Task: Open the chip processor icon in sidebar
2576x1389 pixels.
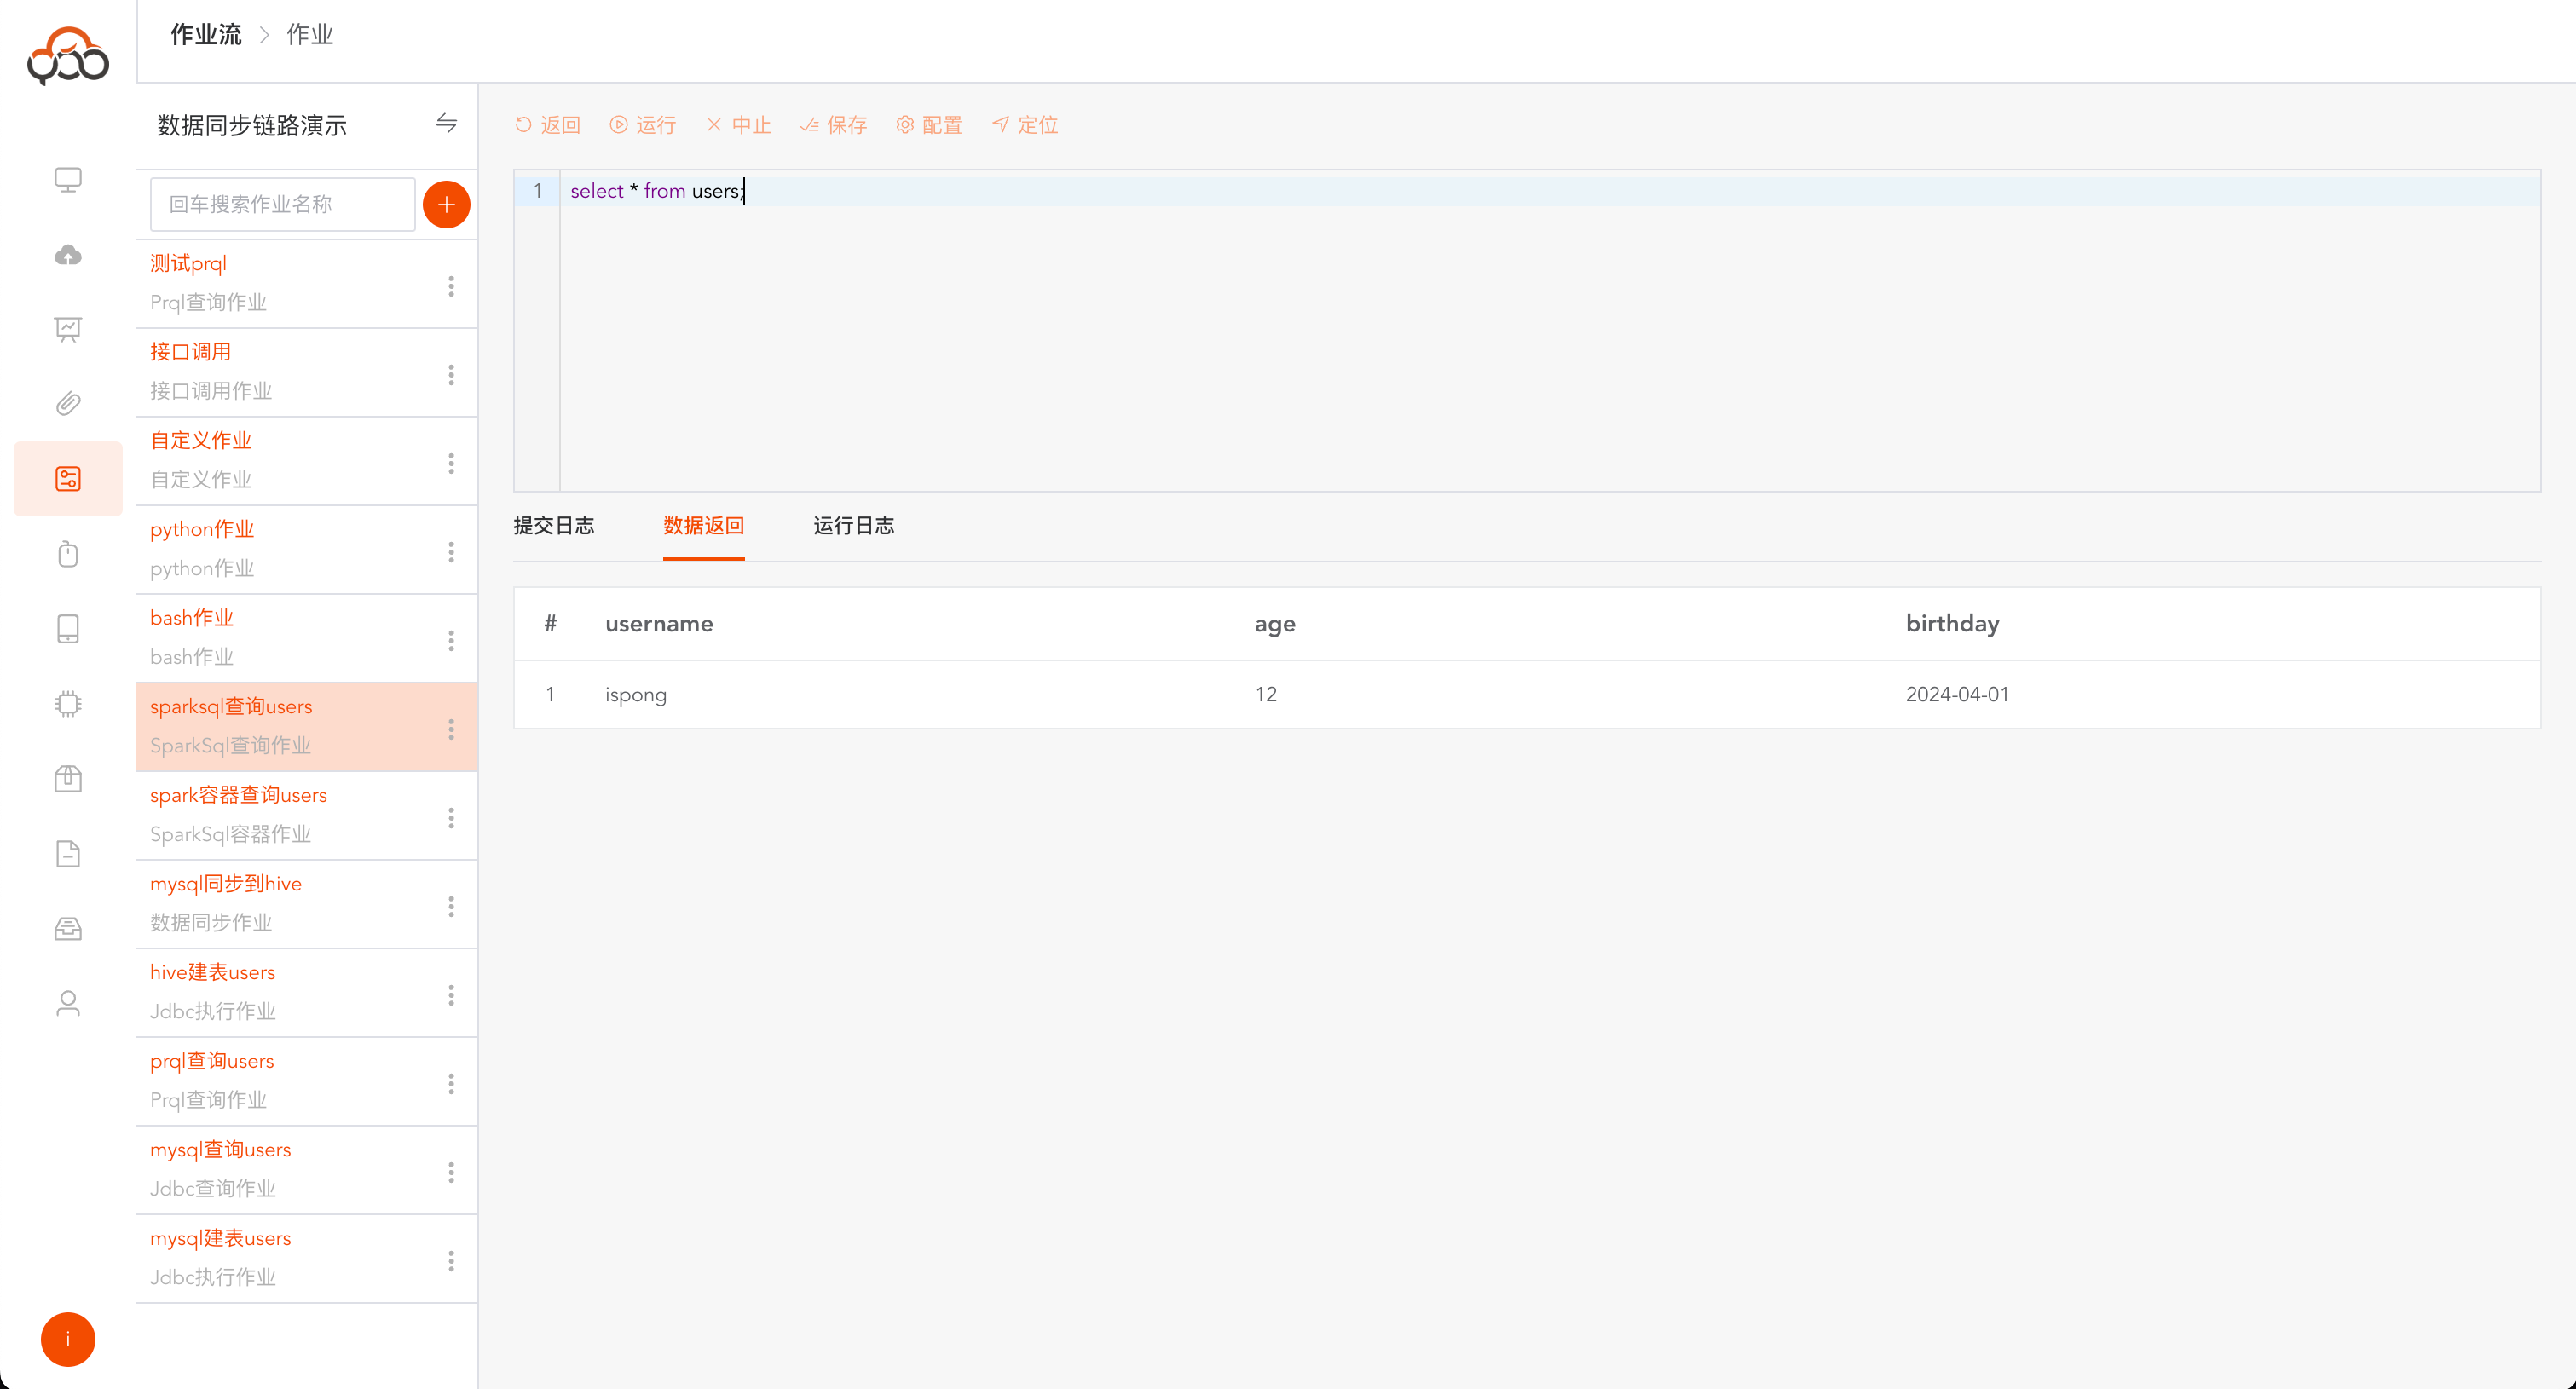Action: click(68, 704)
